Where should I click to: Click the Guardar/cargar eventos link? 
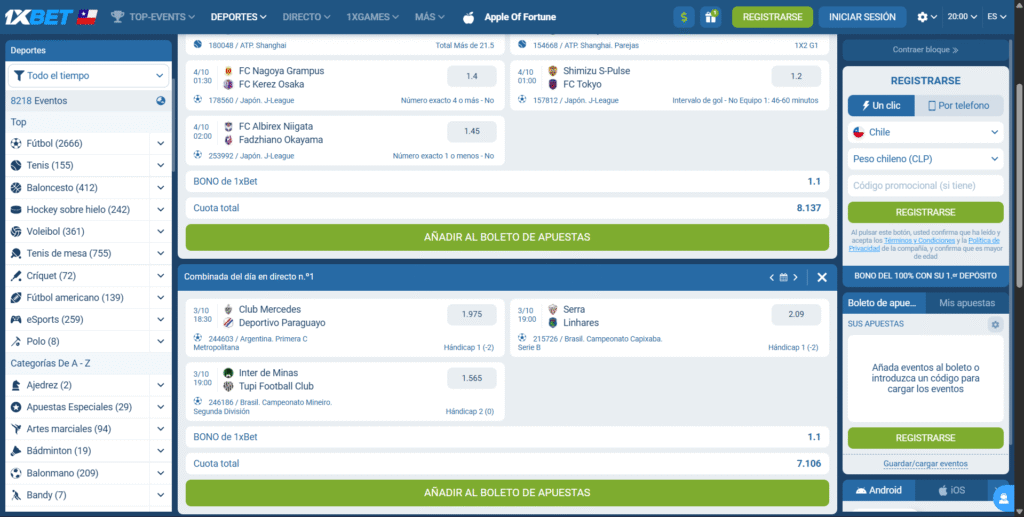pos(925,463)
